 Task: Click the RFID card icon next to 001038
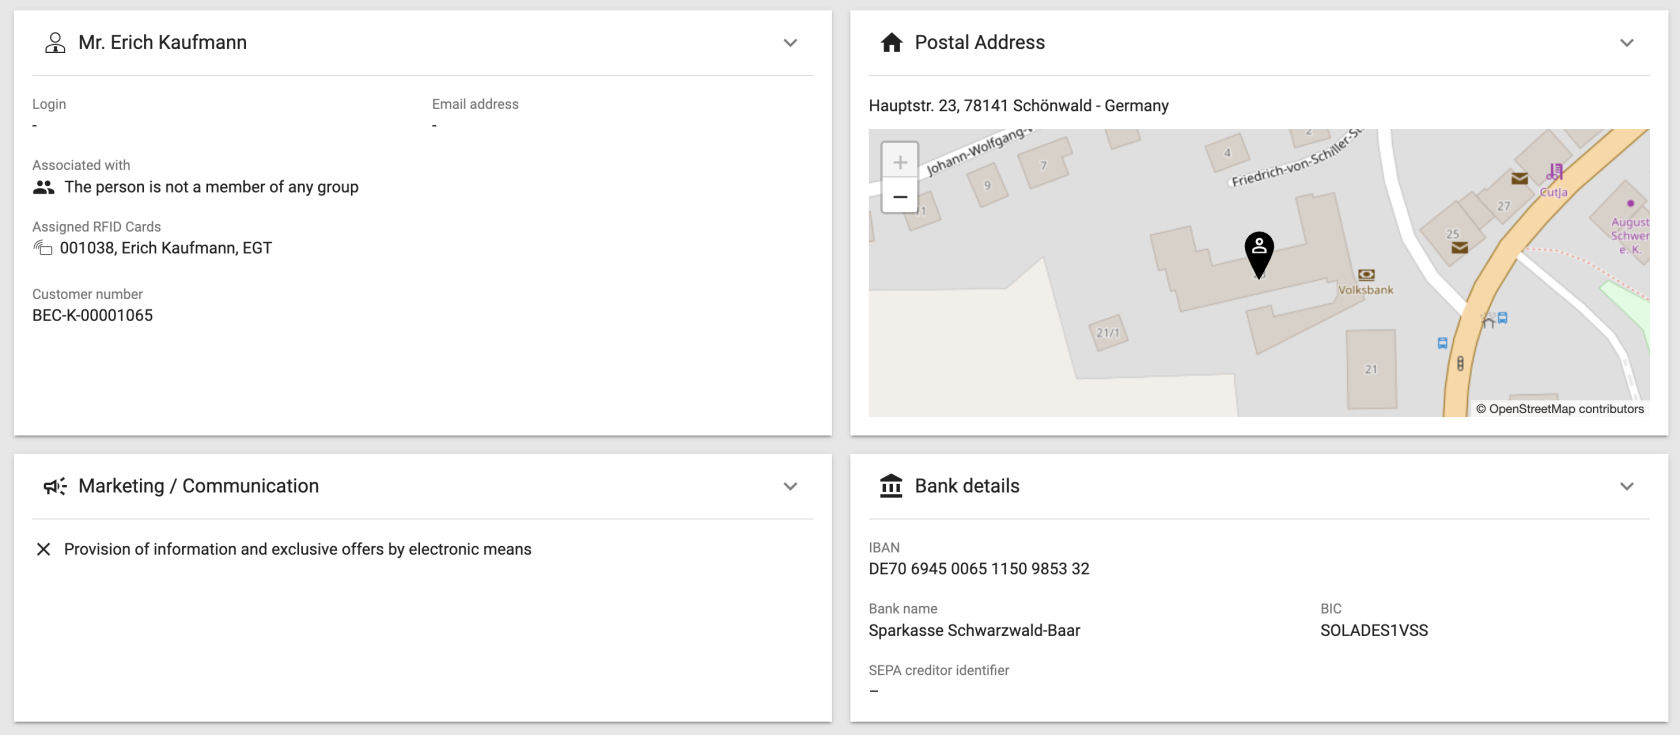coord(43,248)
